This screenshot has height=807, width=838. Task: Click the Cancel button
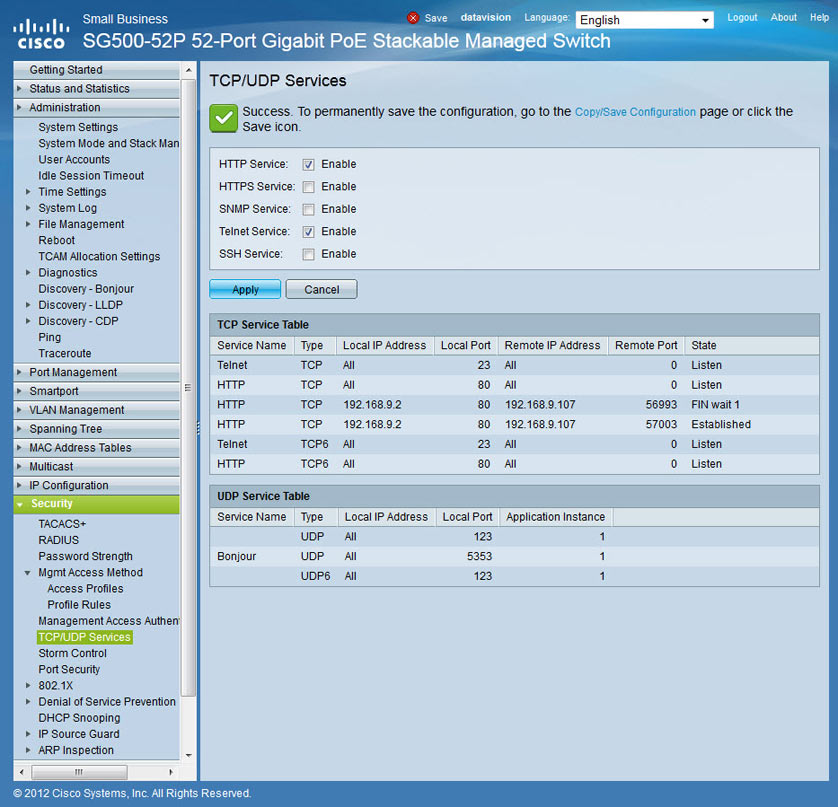point(322,289)
